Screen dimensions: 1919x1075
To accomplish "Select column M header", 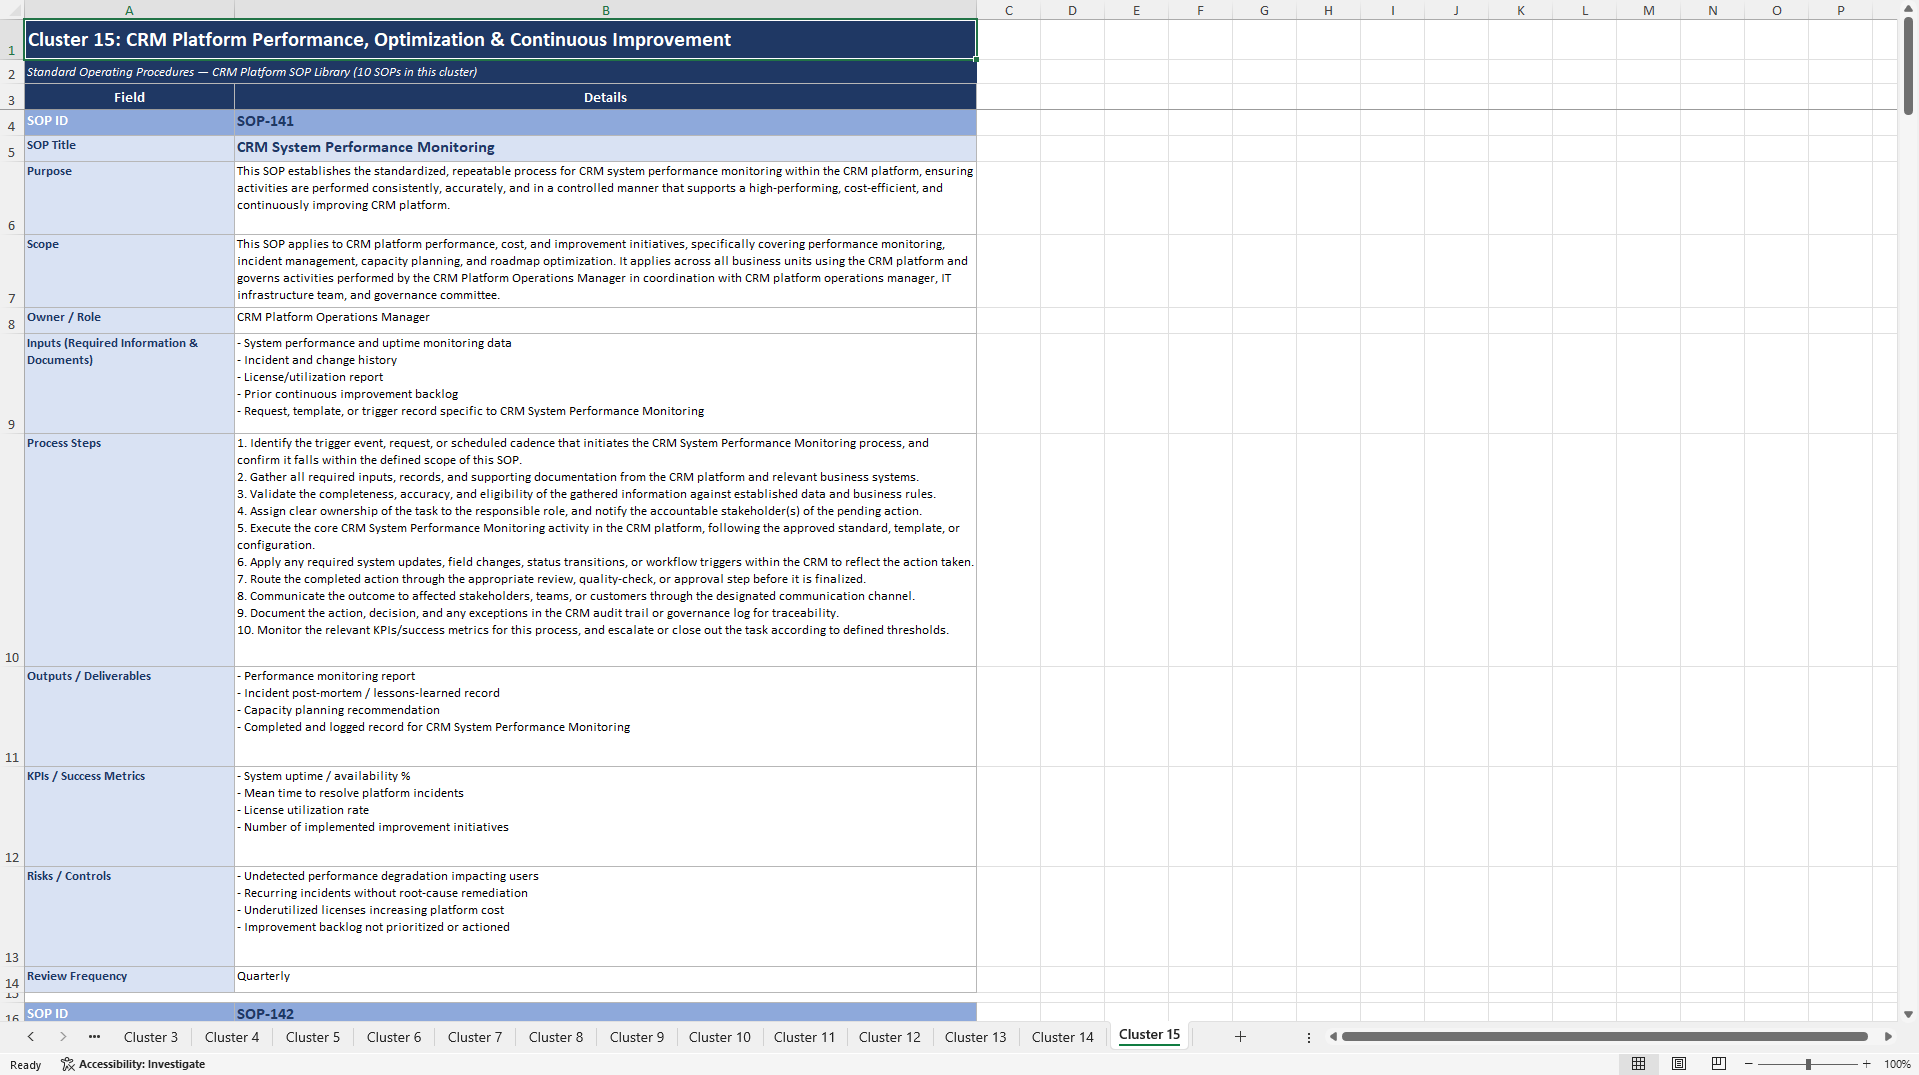I will click(x=1648, y=10).
